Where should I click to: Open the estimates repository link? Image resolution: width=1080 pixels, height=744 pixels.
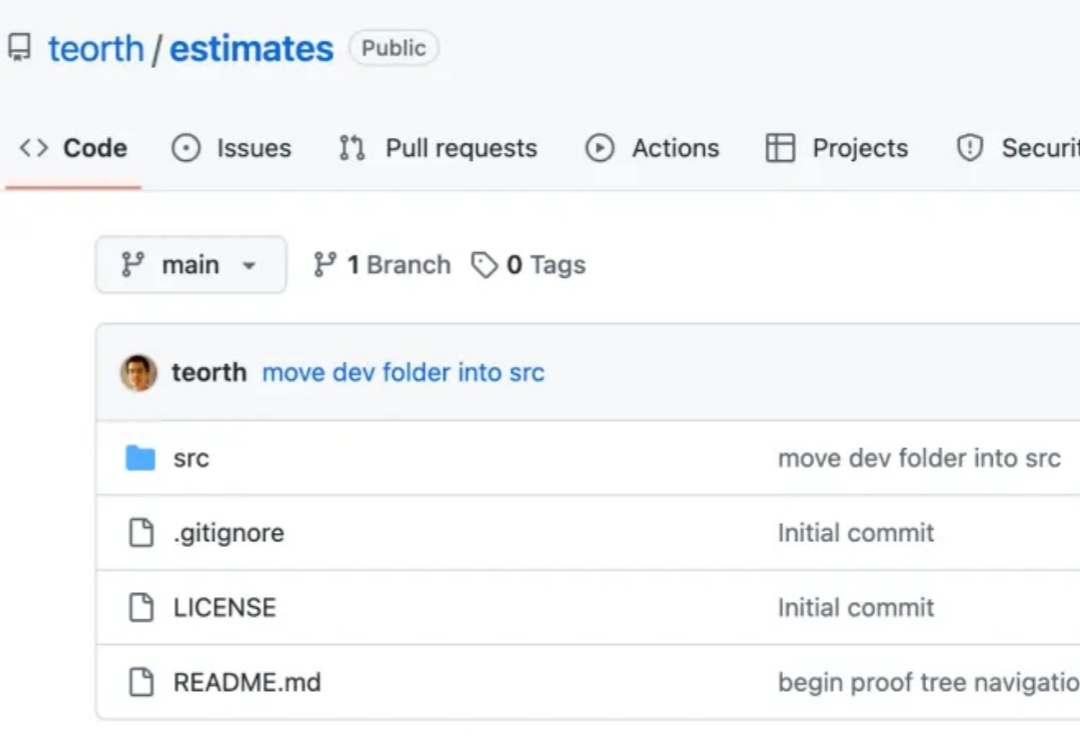pos(251,49)
